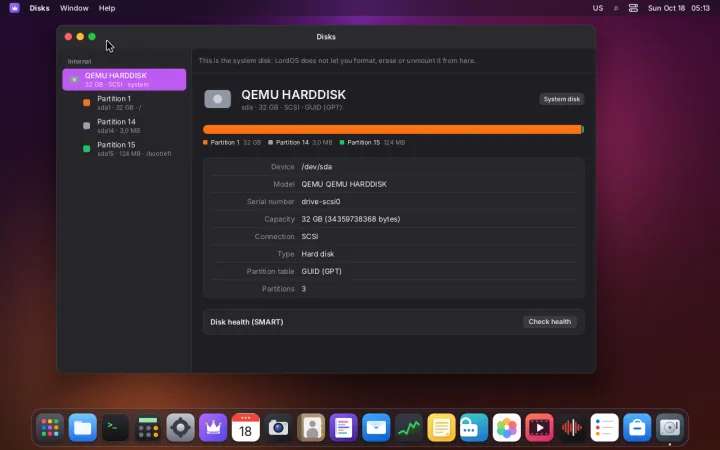720x450 pixels.
Task: Click the Partitions count value 3
Action: click(304, 289)
